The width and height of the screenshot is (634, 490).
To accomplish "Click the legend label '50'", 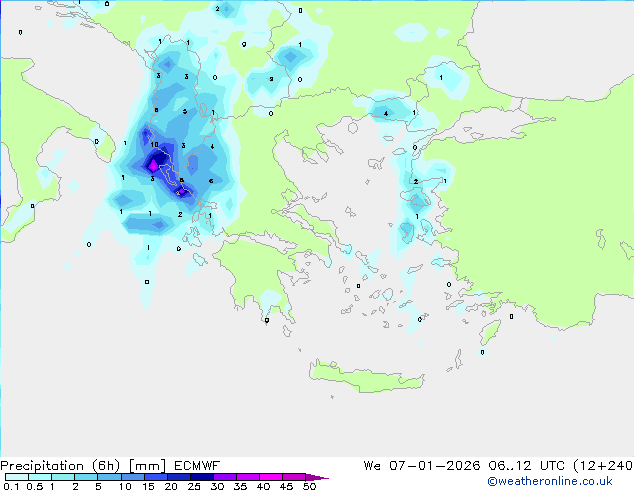I will point(309,486).
